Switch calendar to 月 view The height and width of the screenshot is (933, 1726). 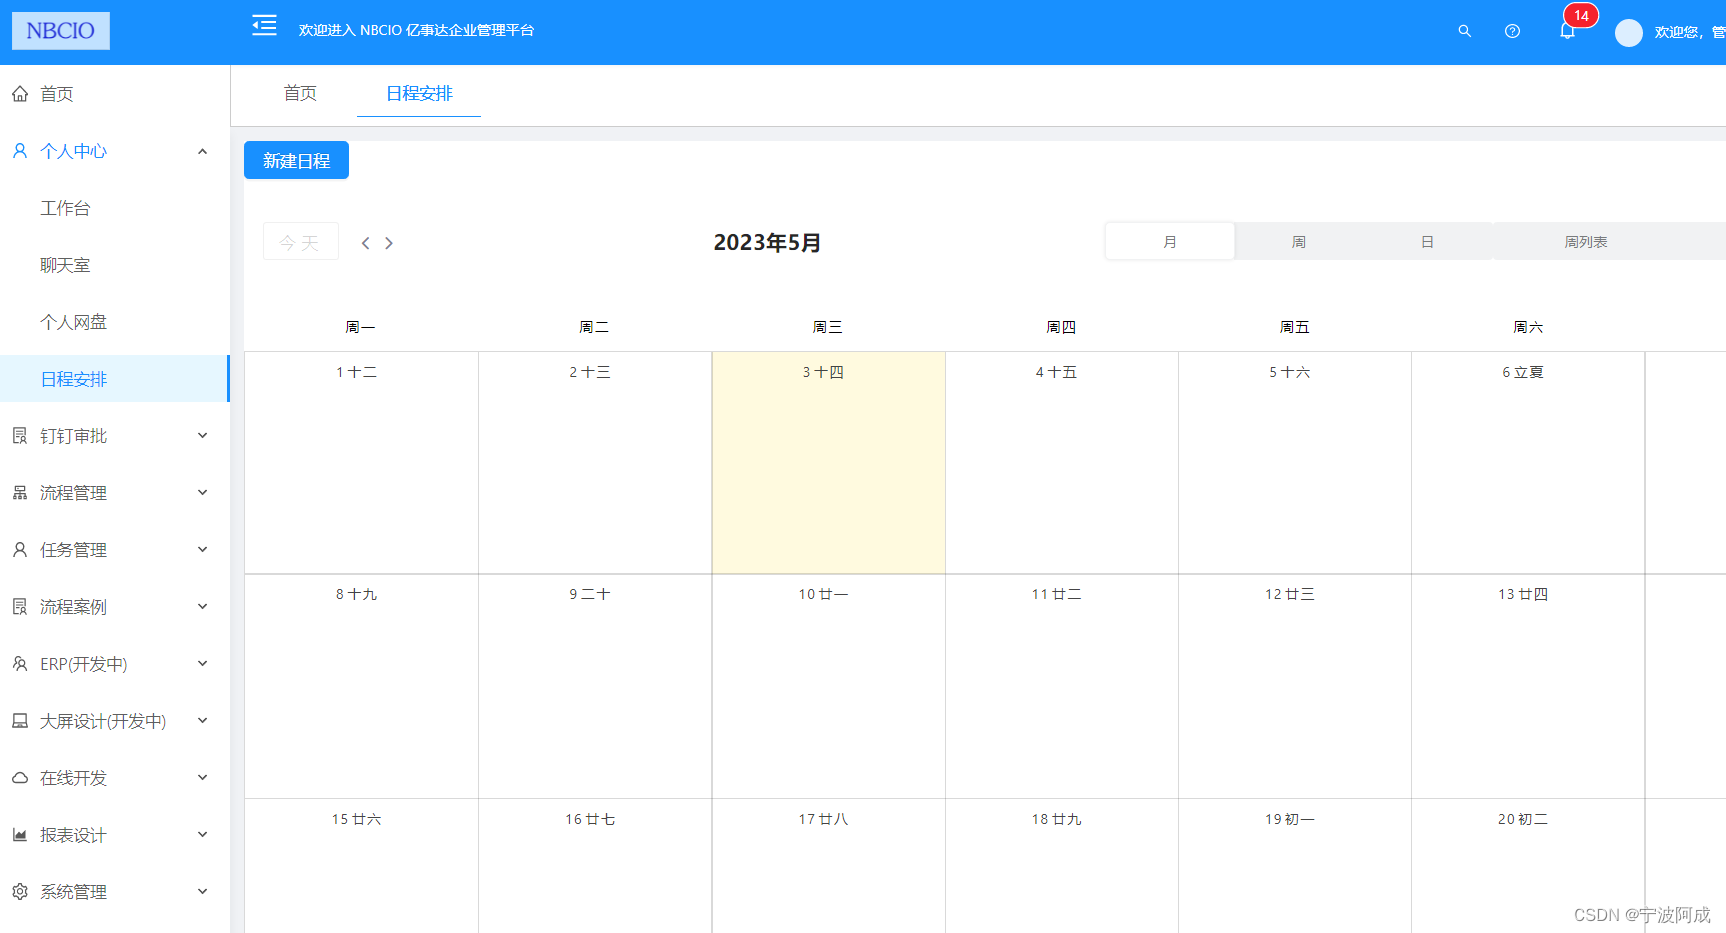click(x=1170, y=242)
